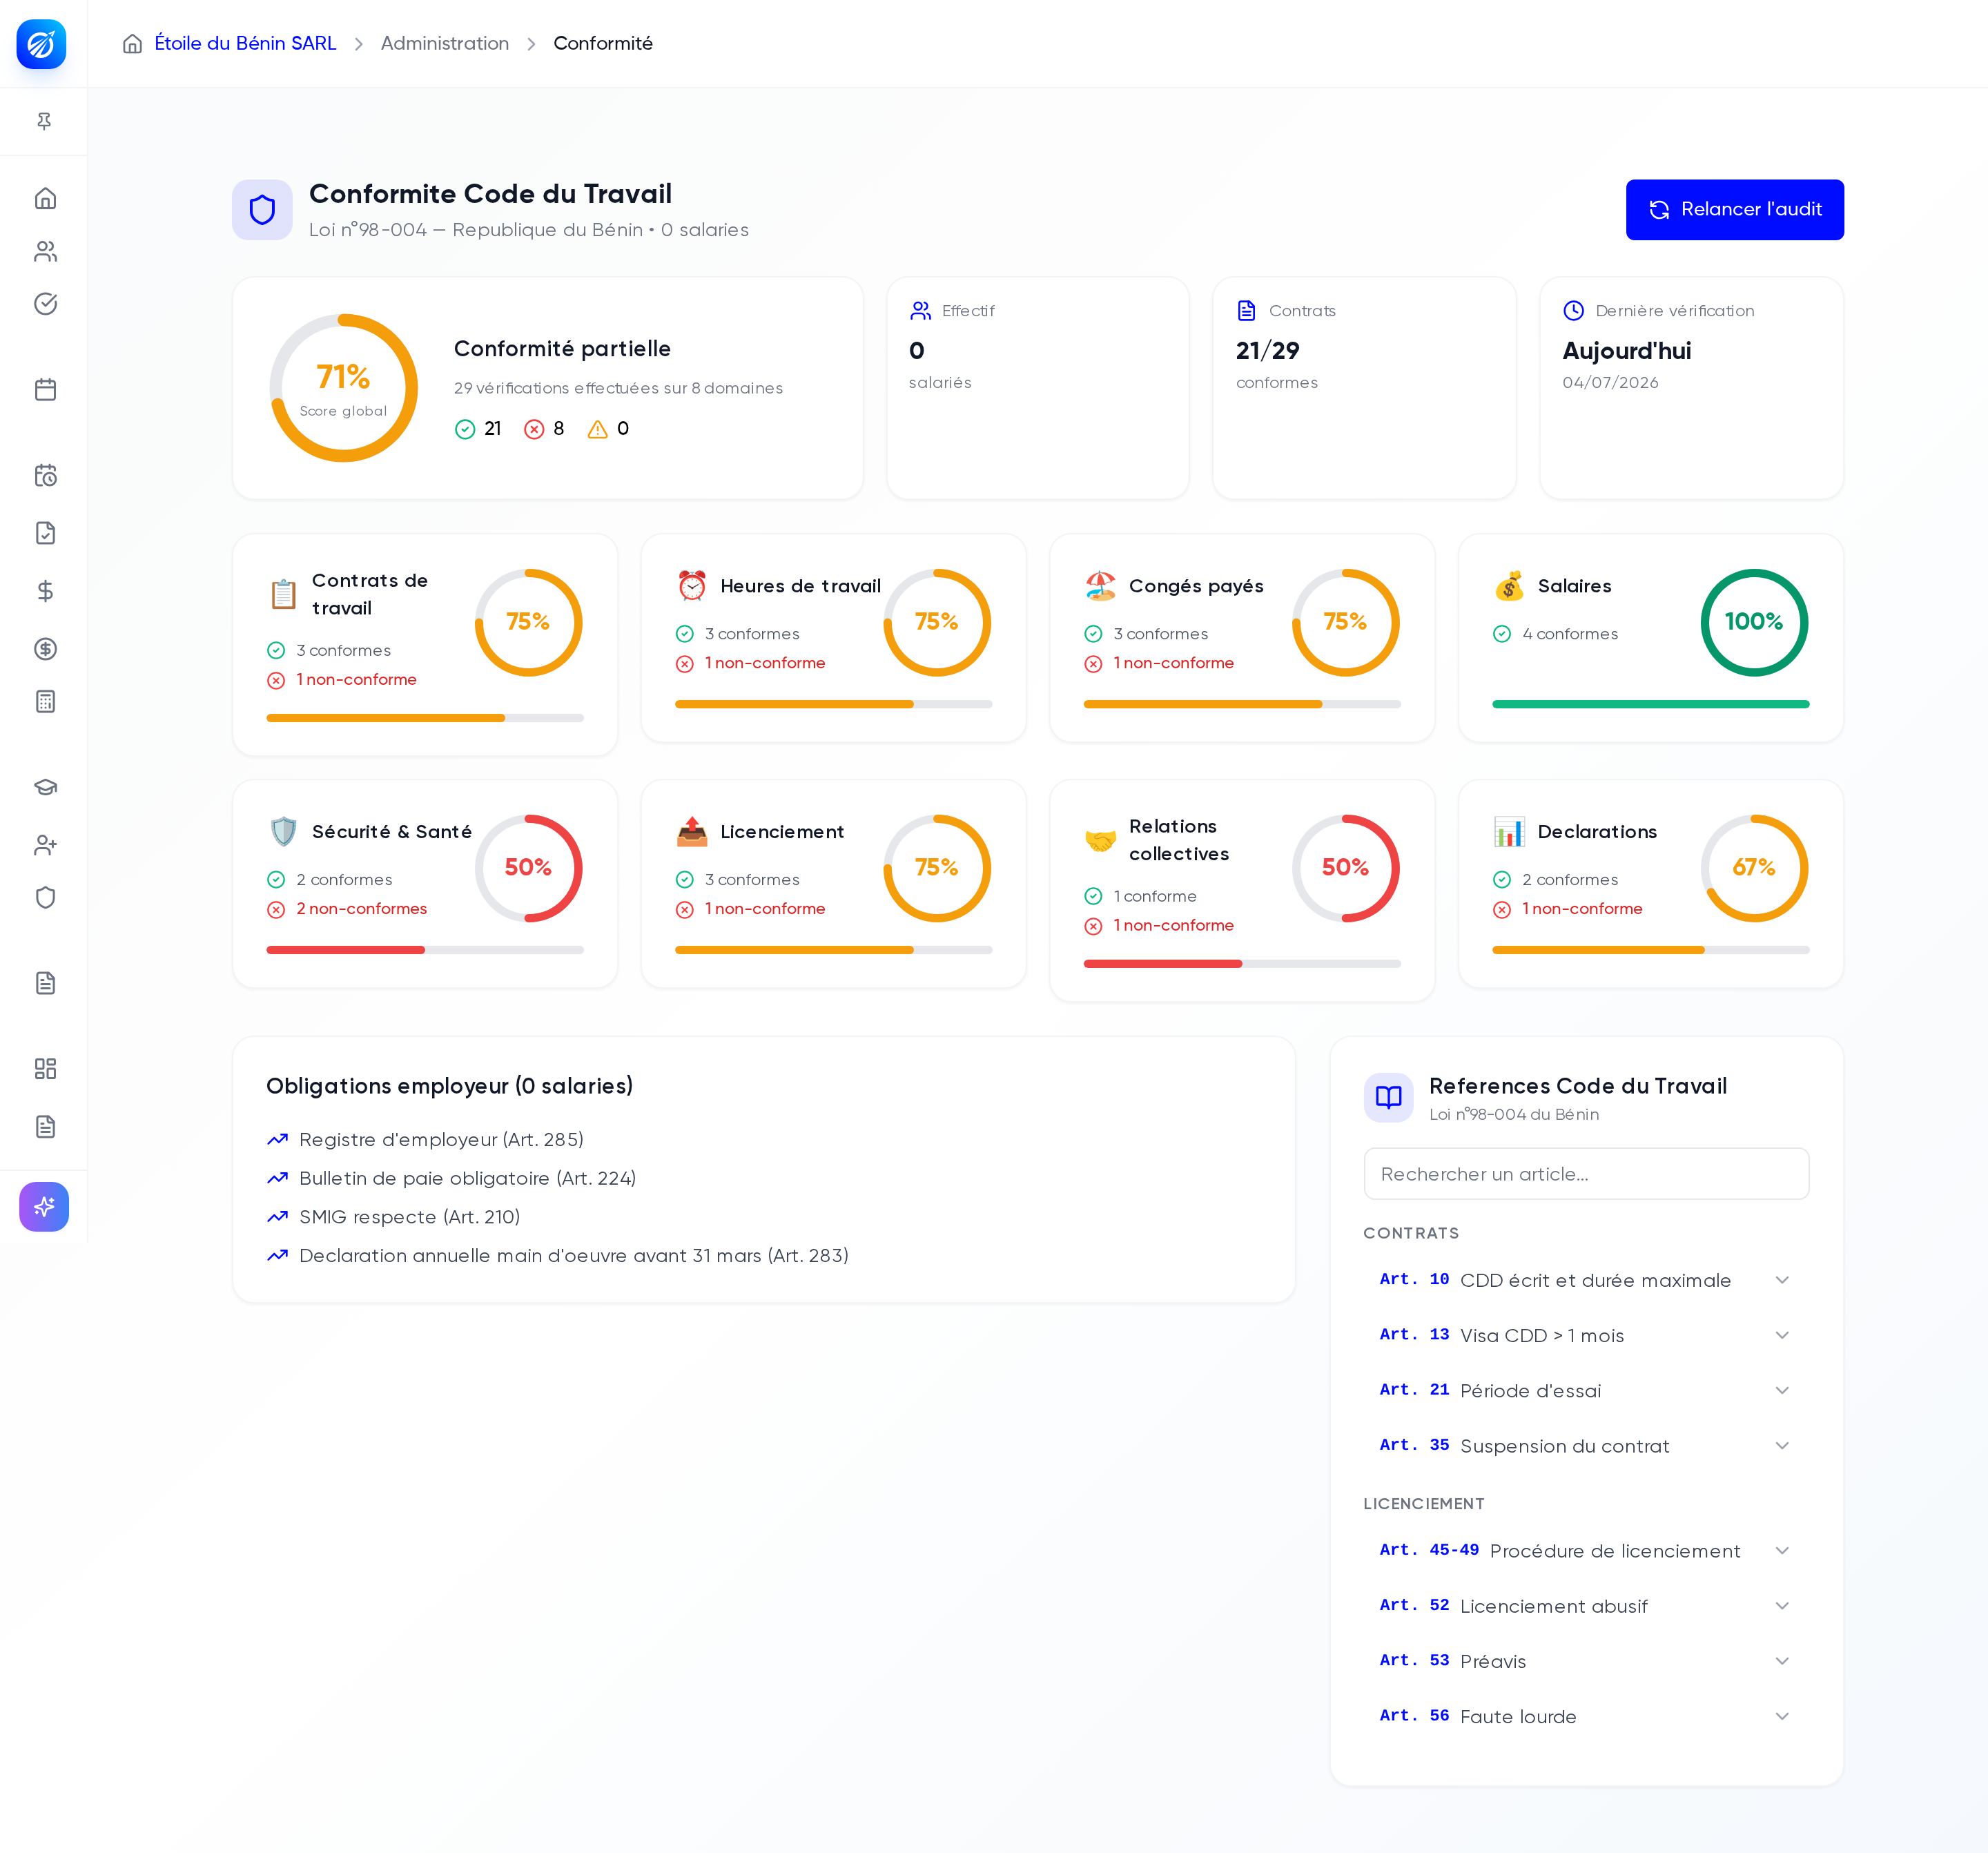Screen dimensions: 1988x1853
Task: Click the shield icon beside page title
Action: [262, 210]
